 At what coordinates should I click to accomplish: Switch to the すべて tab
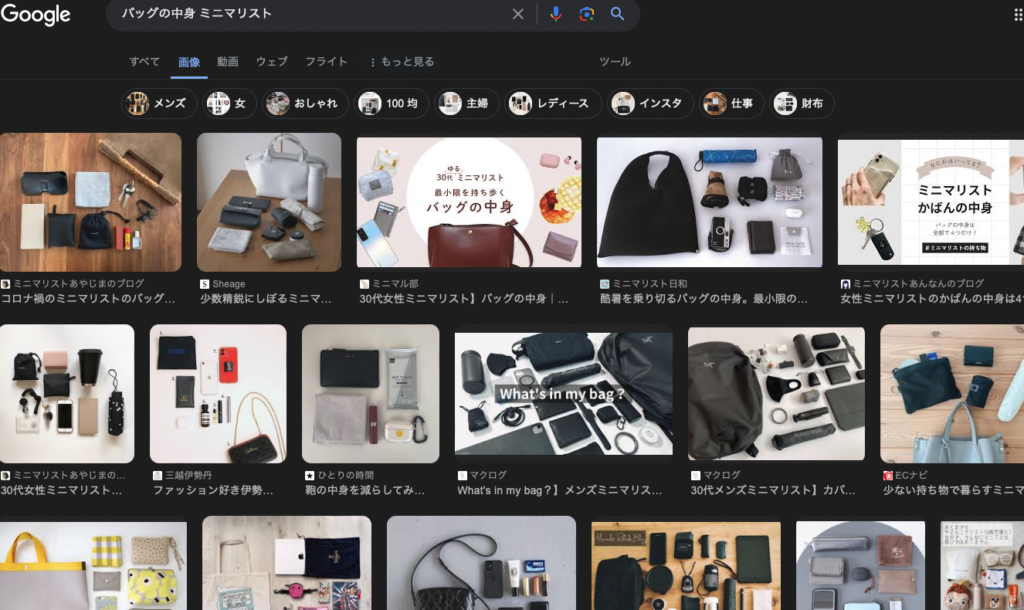tap(143, 61)
